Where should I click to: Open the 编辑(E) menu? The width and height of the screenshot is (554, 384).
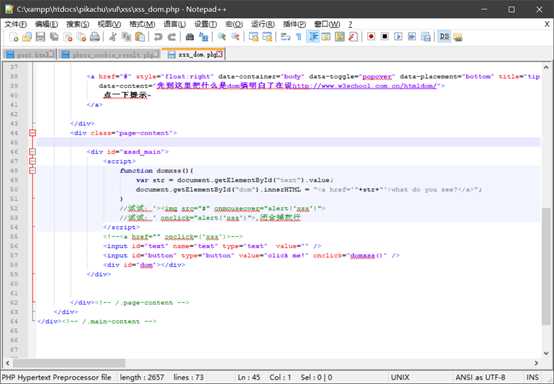pyautogui.click(x=47, y=24)
